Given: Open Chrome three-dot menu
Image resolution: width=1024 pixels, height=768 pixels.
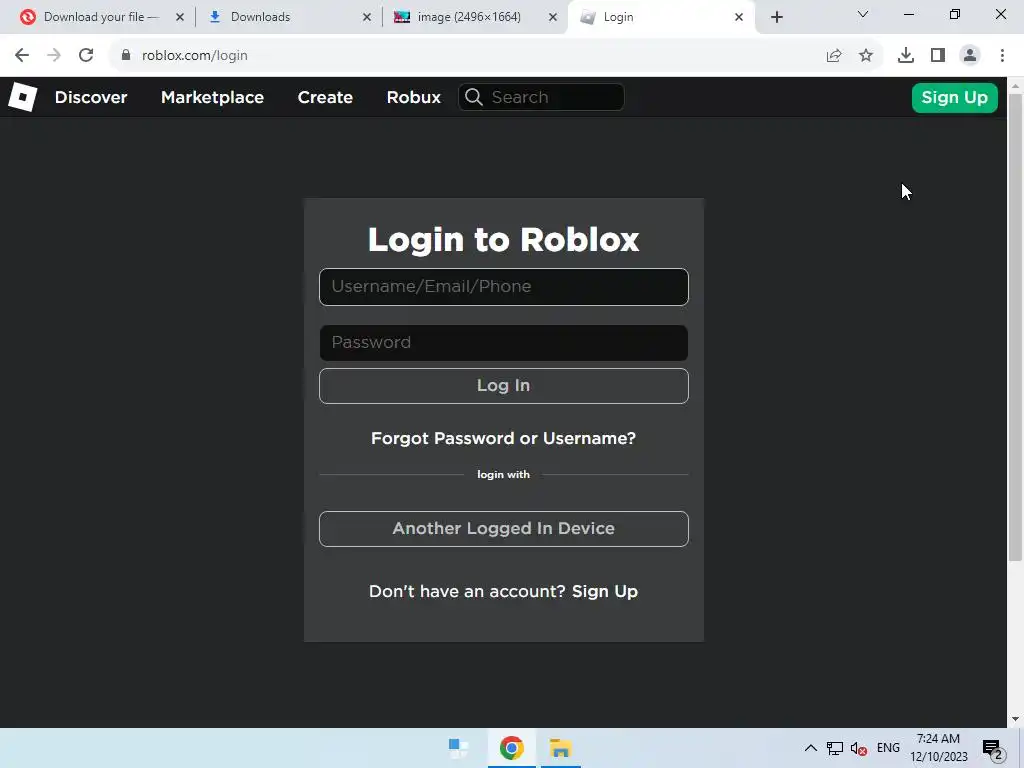Looking at the screenshot, I should [x=1002, y=56].
